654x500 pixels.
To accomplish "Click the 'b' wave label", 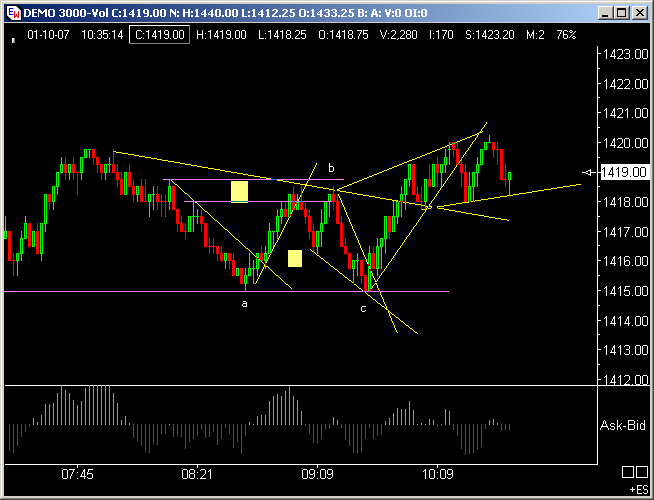I will 331,168.
